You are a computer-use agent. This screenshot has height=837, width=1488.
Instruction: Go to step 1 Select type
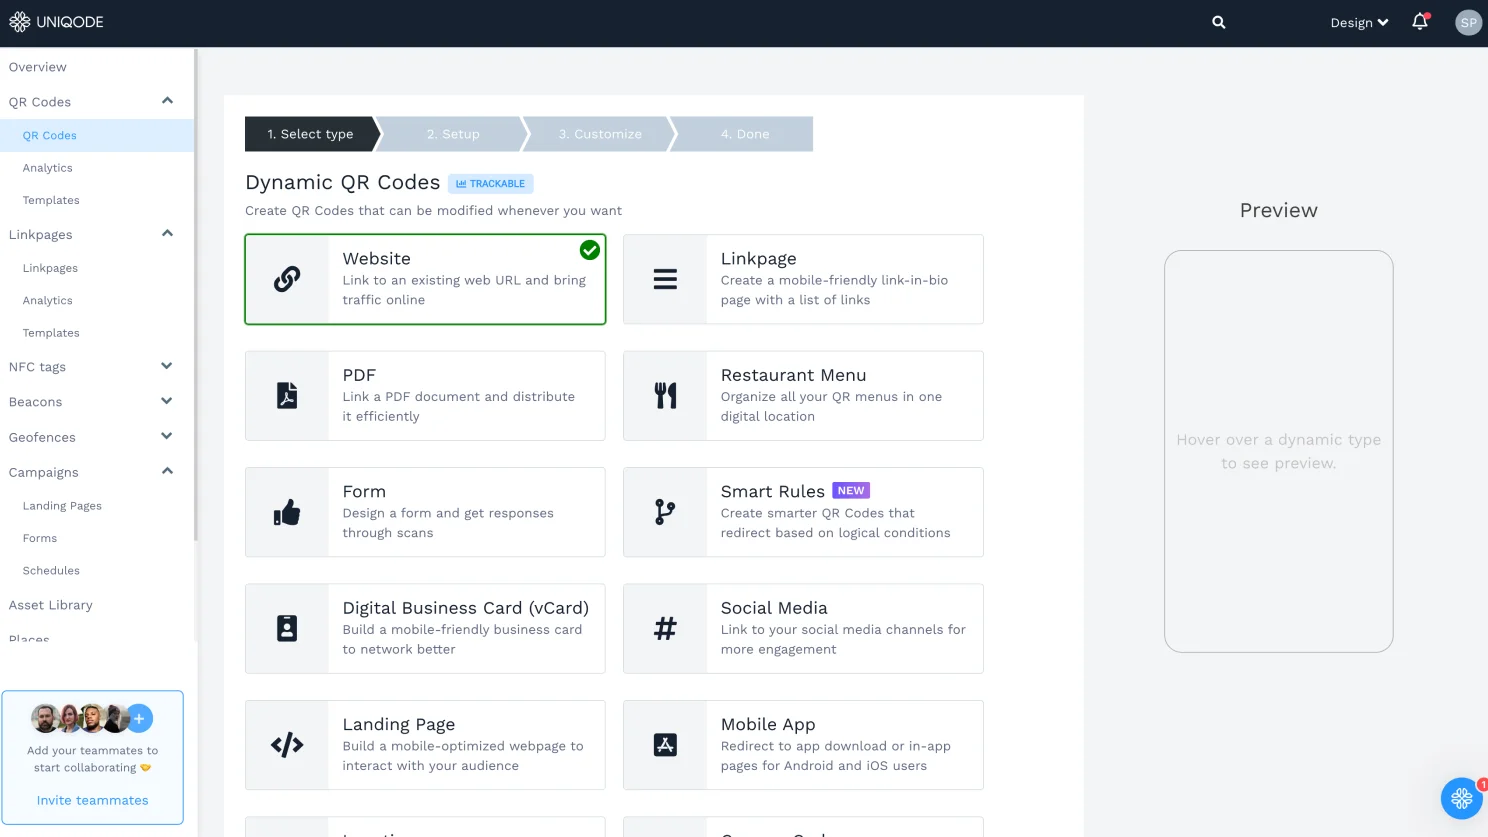click(310, 134)
